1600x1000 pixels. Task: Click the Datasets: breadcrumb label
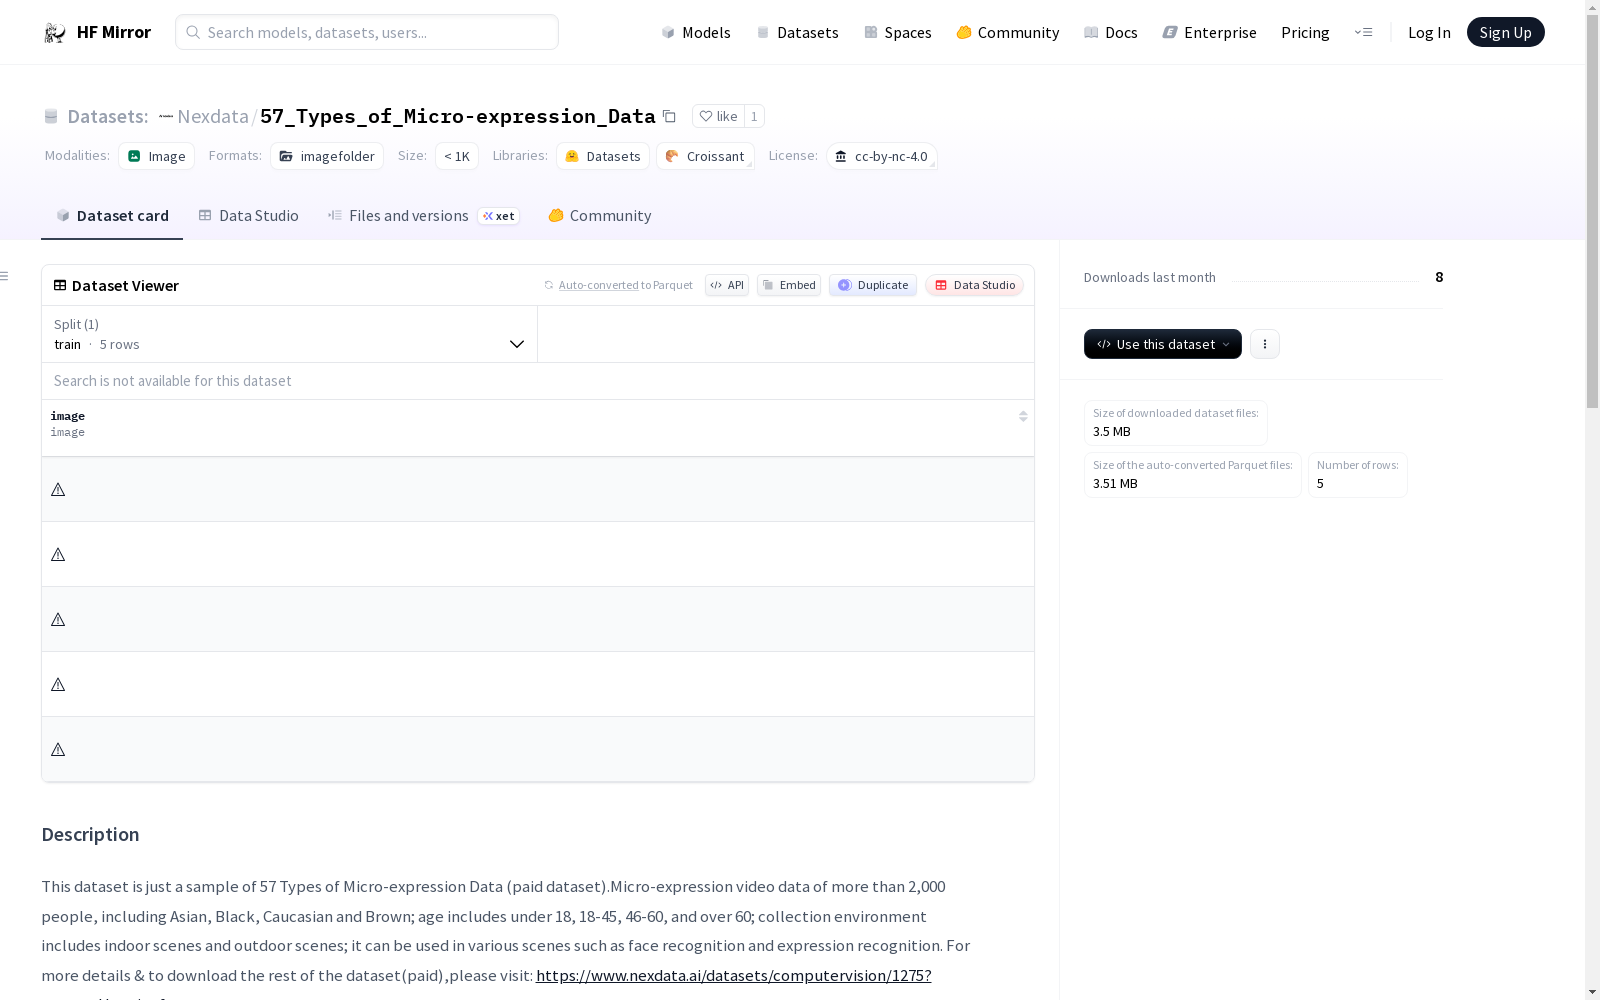pyautogui.click(x=108, y=116)
